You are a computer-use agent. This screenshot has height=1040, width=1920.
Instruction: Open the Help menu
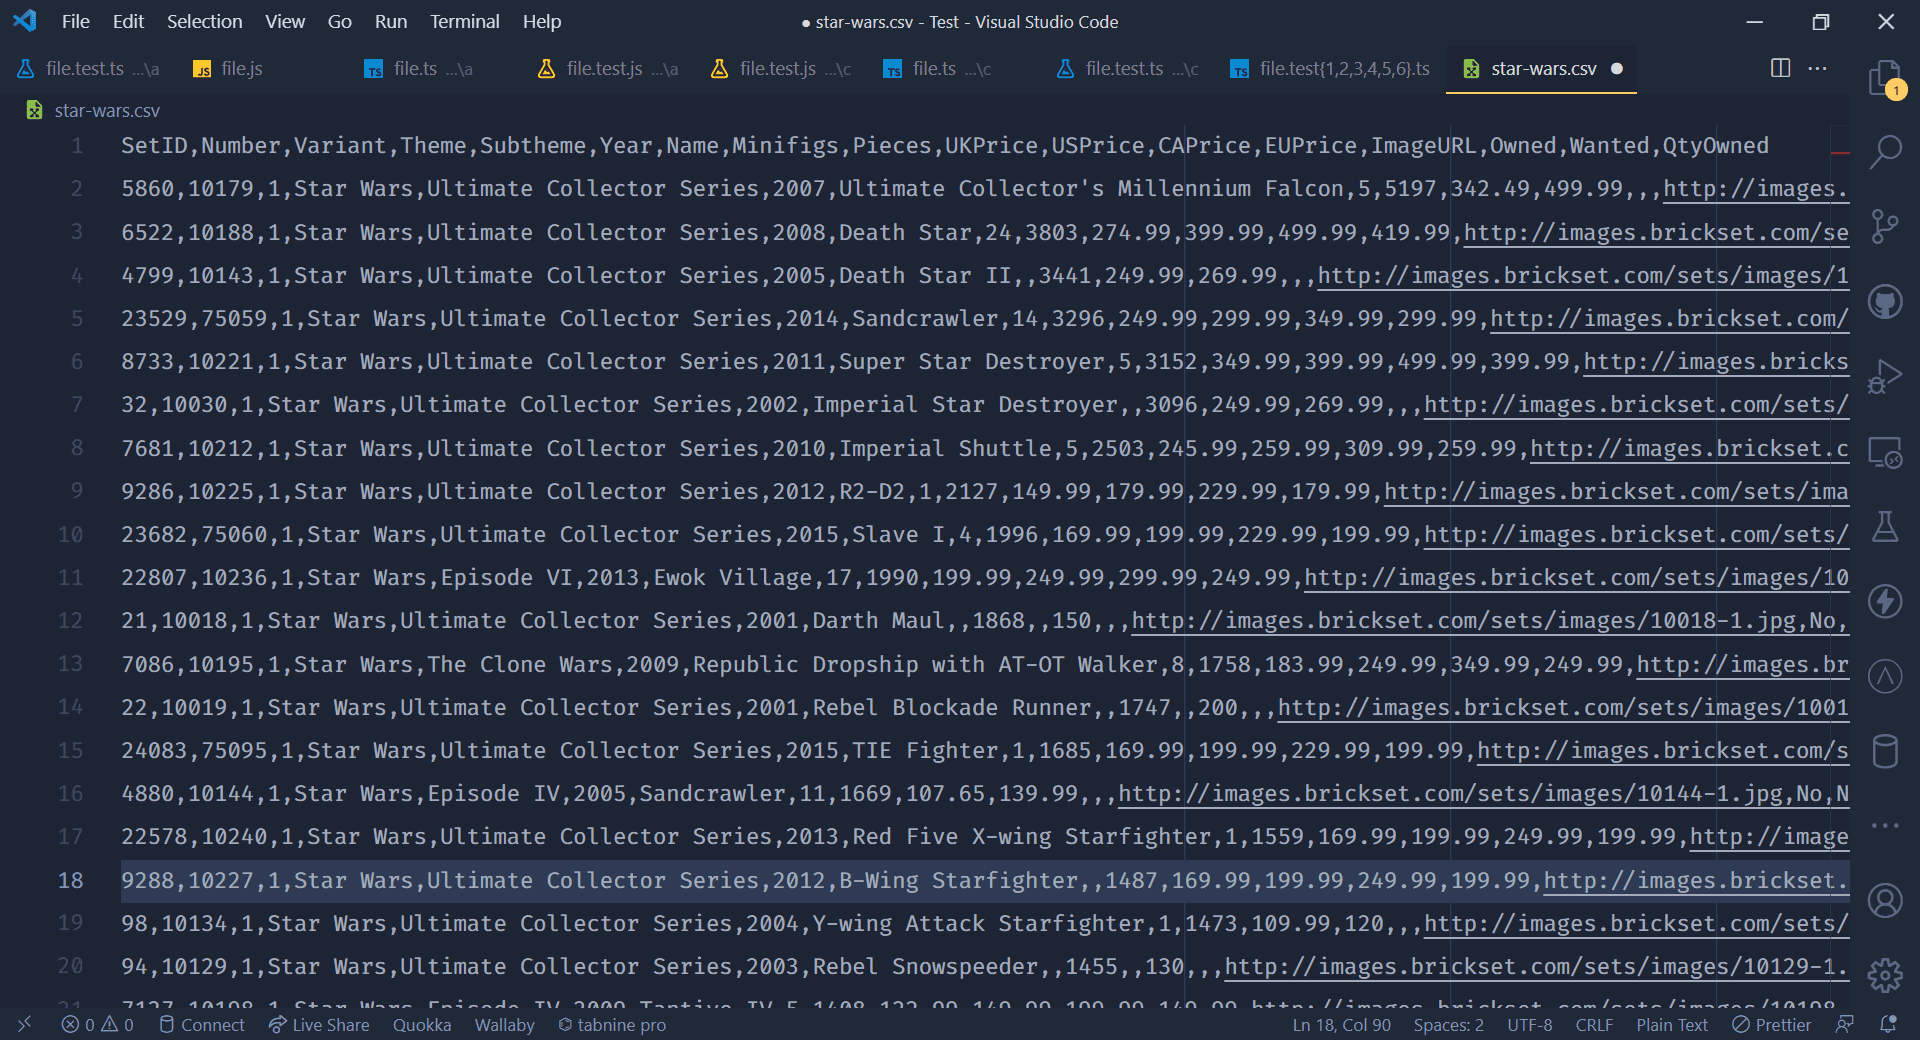tap(542, 21)
